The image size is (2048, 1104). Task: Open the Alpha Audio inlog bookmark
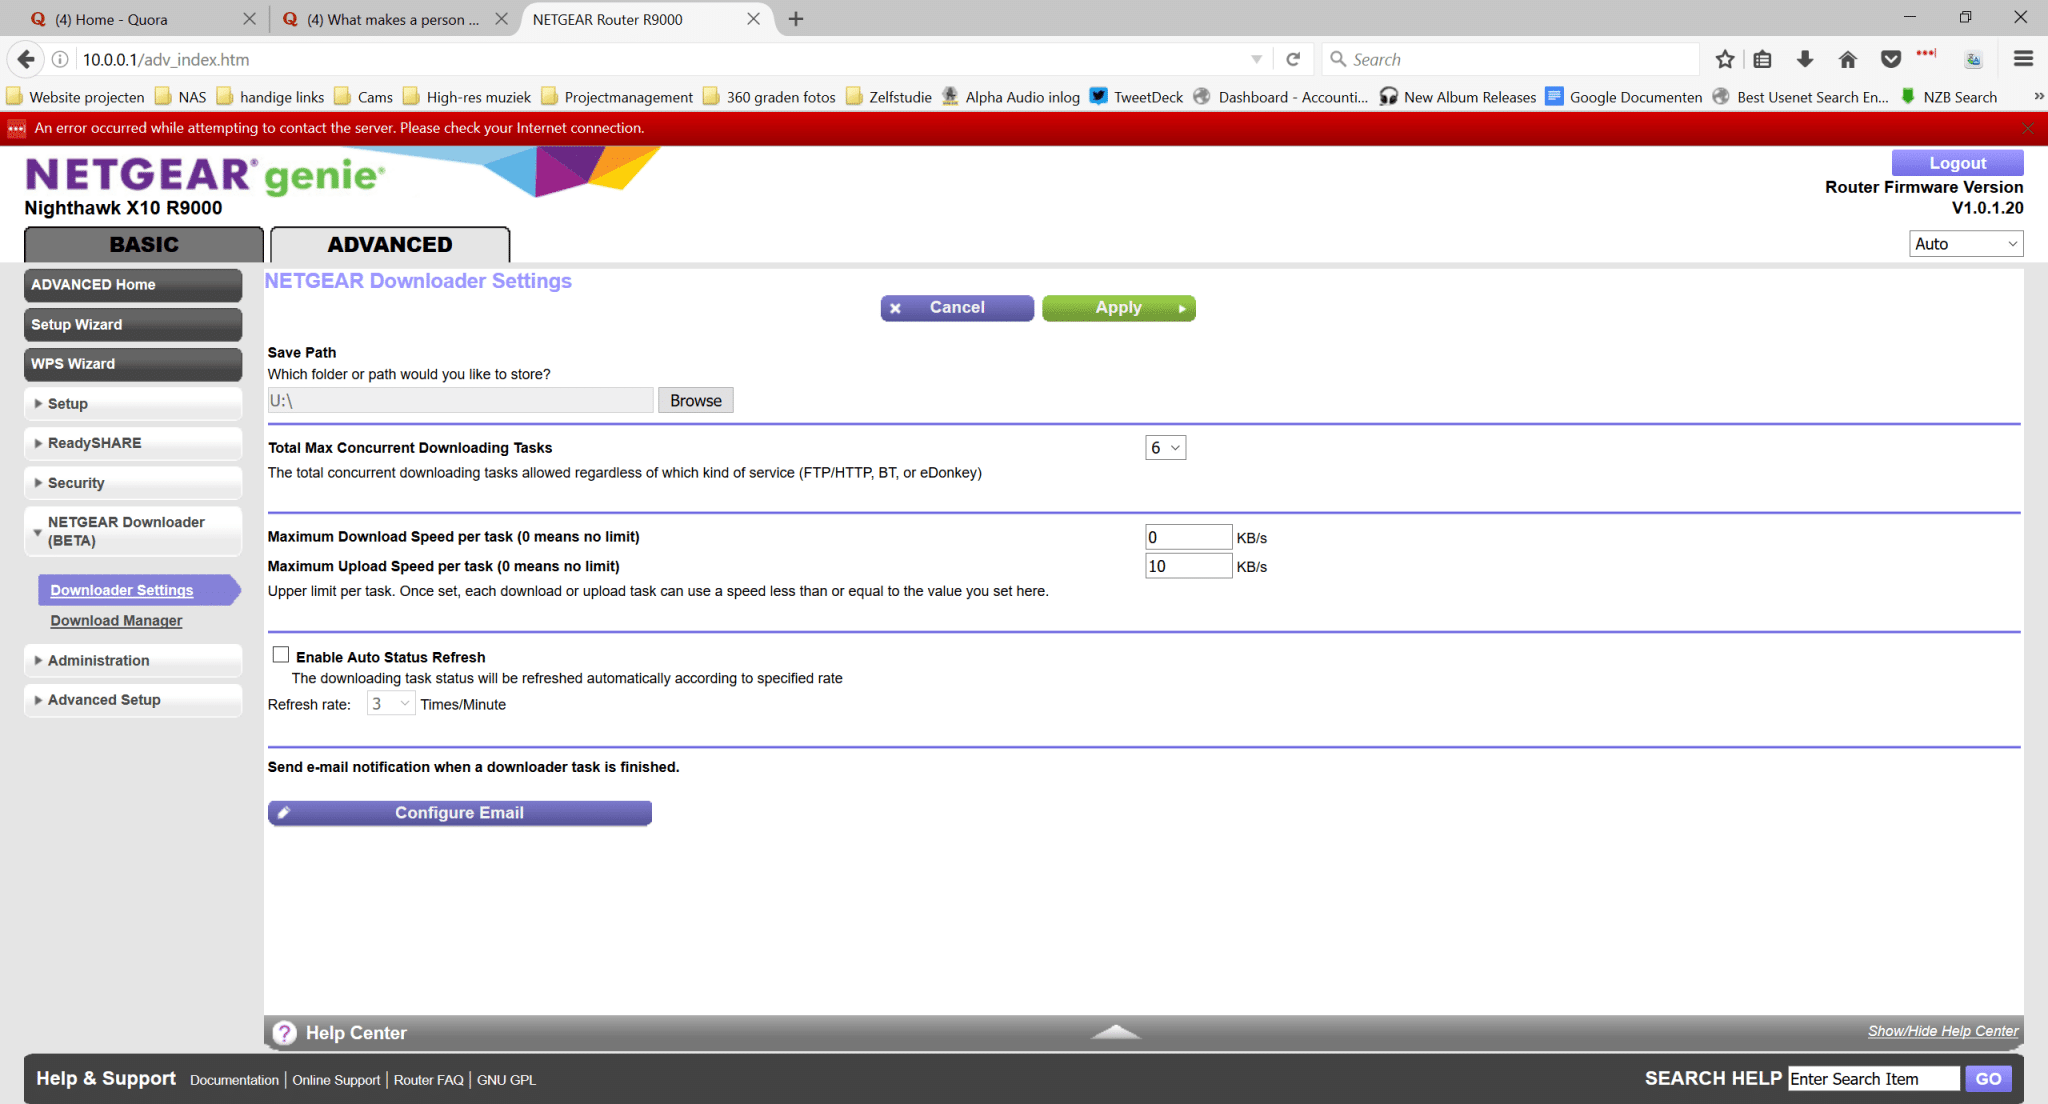pyautogui.click(x=1010, y=97)
